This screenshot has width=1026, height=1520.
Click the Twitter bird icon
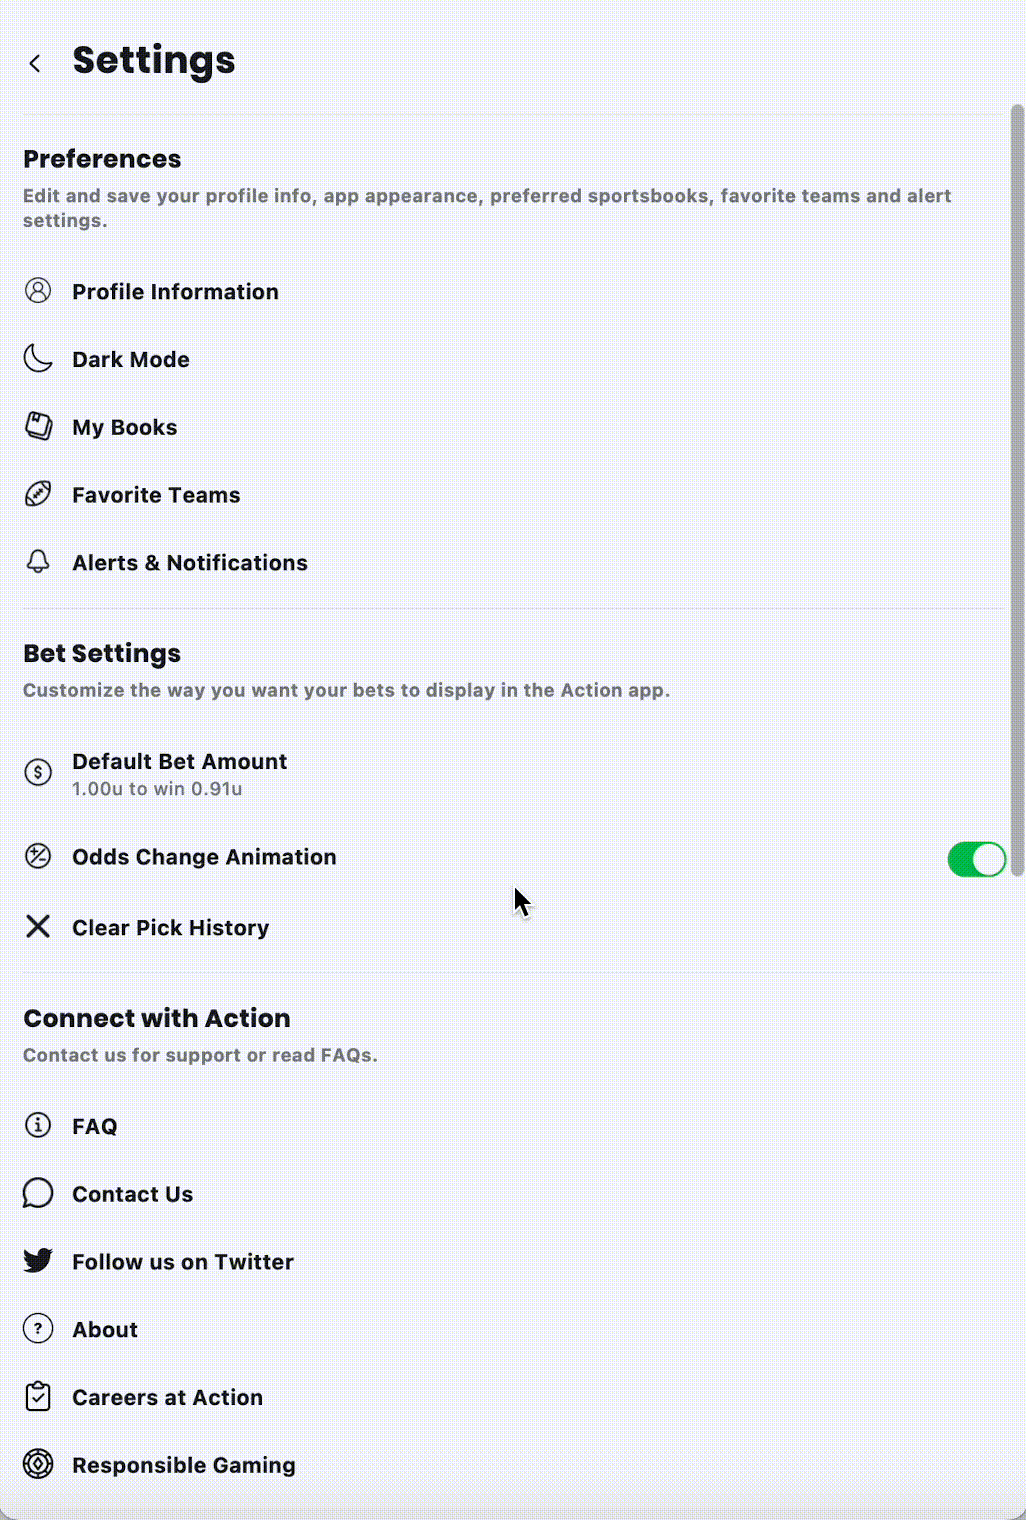click(x=38, y=1261)
